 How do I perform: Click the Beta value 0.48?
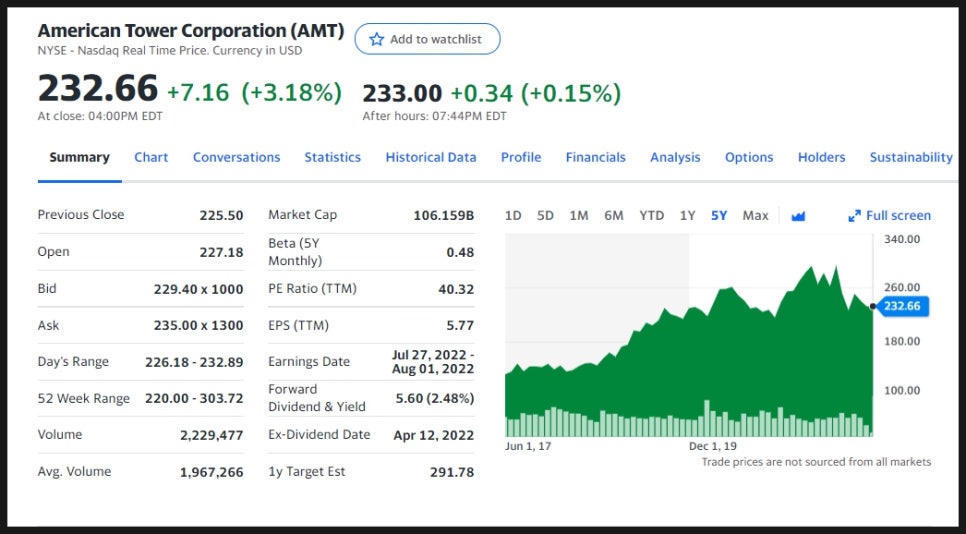pyautogui.click(x=460, y=253)
